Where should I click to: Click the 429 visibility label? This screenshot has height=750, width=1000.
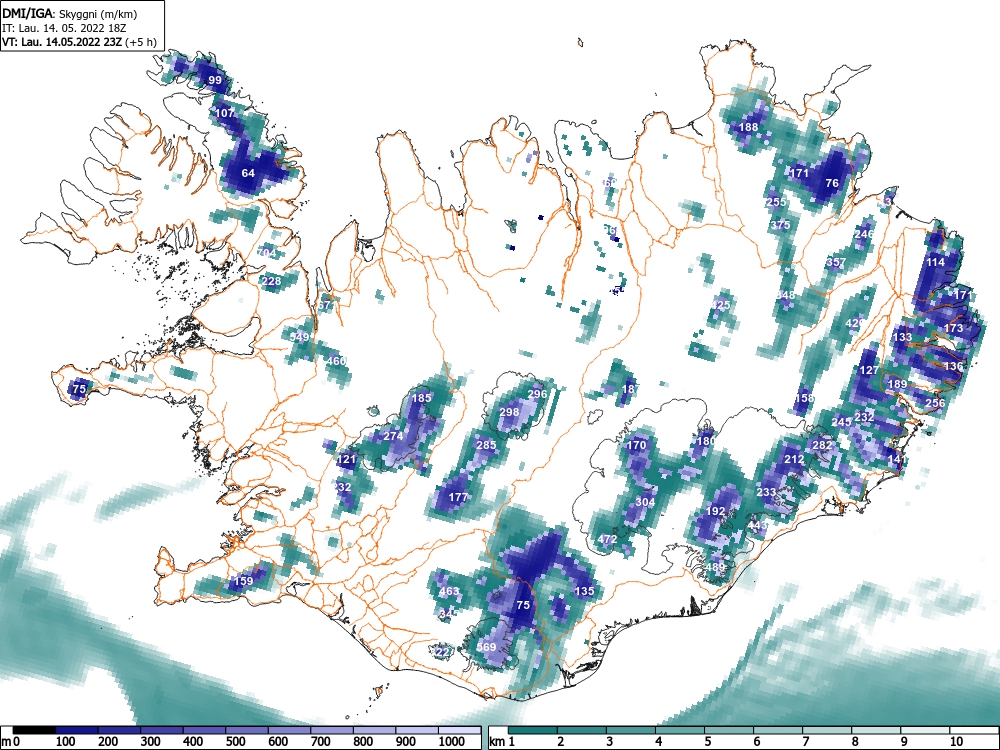click(855, 323)
